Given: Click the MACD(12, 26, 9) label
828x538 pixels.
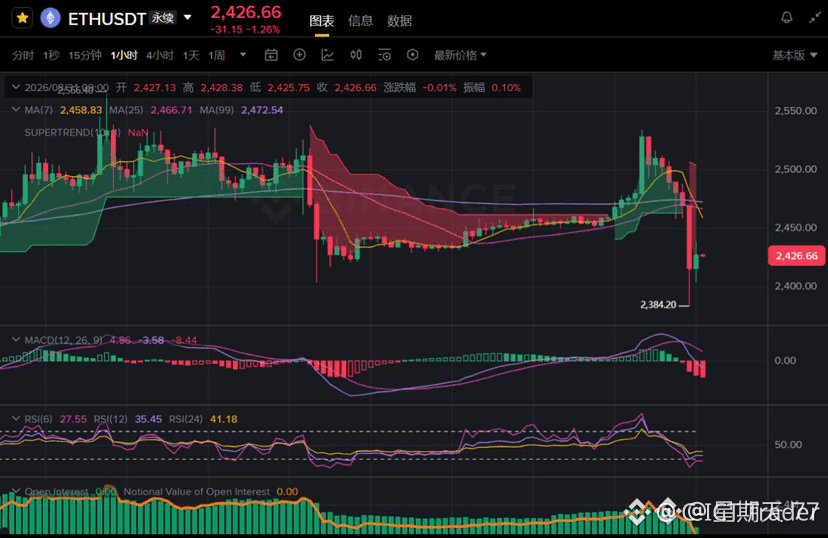Looking at the screenshot, I should click(x=63, y=340).
